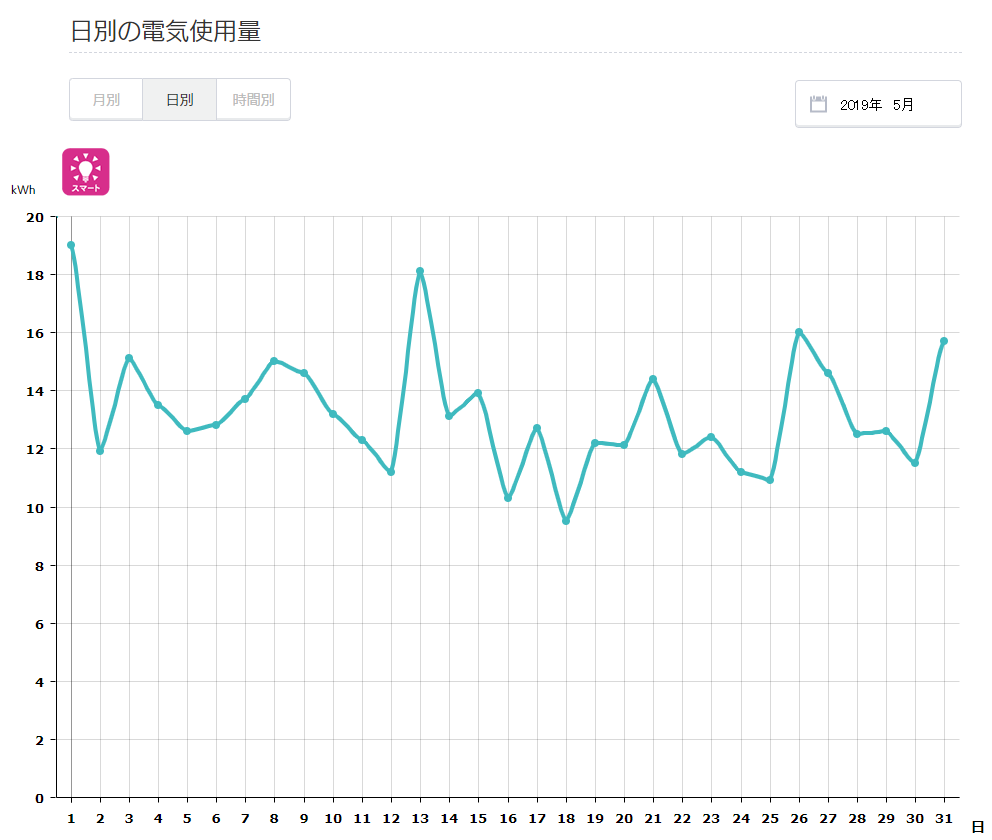Screen dimensions: 992x840
Task: Select the data point for day 3
Action: (129, 358)
